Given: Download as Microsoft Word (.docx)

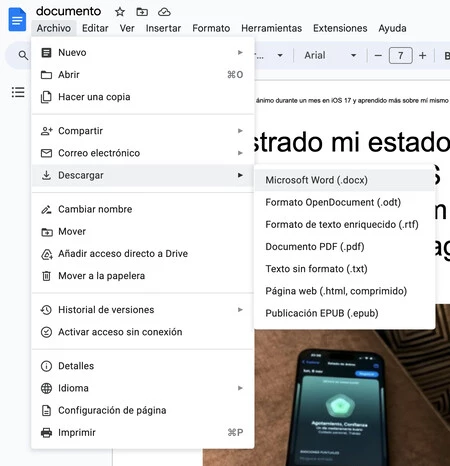Looking at the screenshot, I should pos(344,180).
